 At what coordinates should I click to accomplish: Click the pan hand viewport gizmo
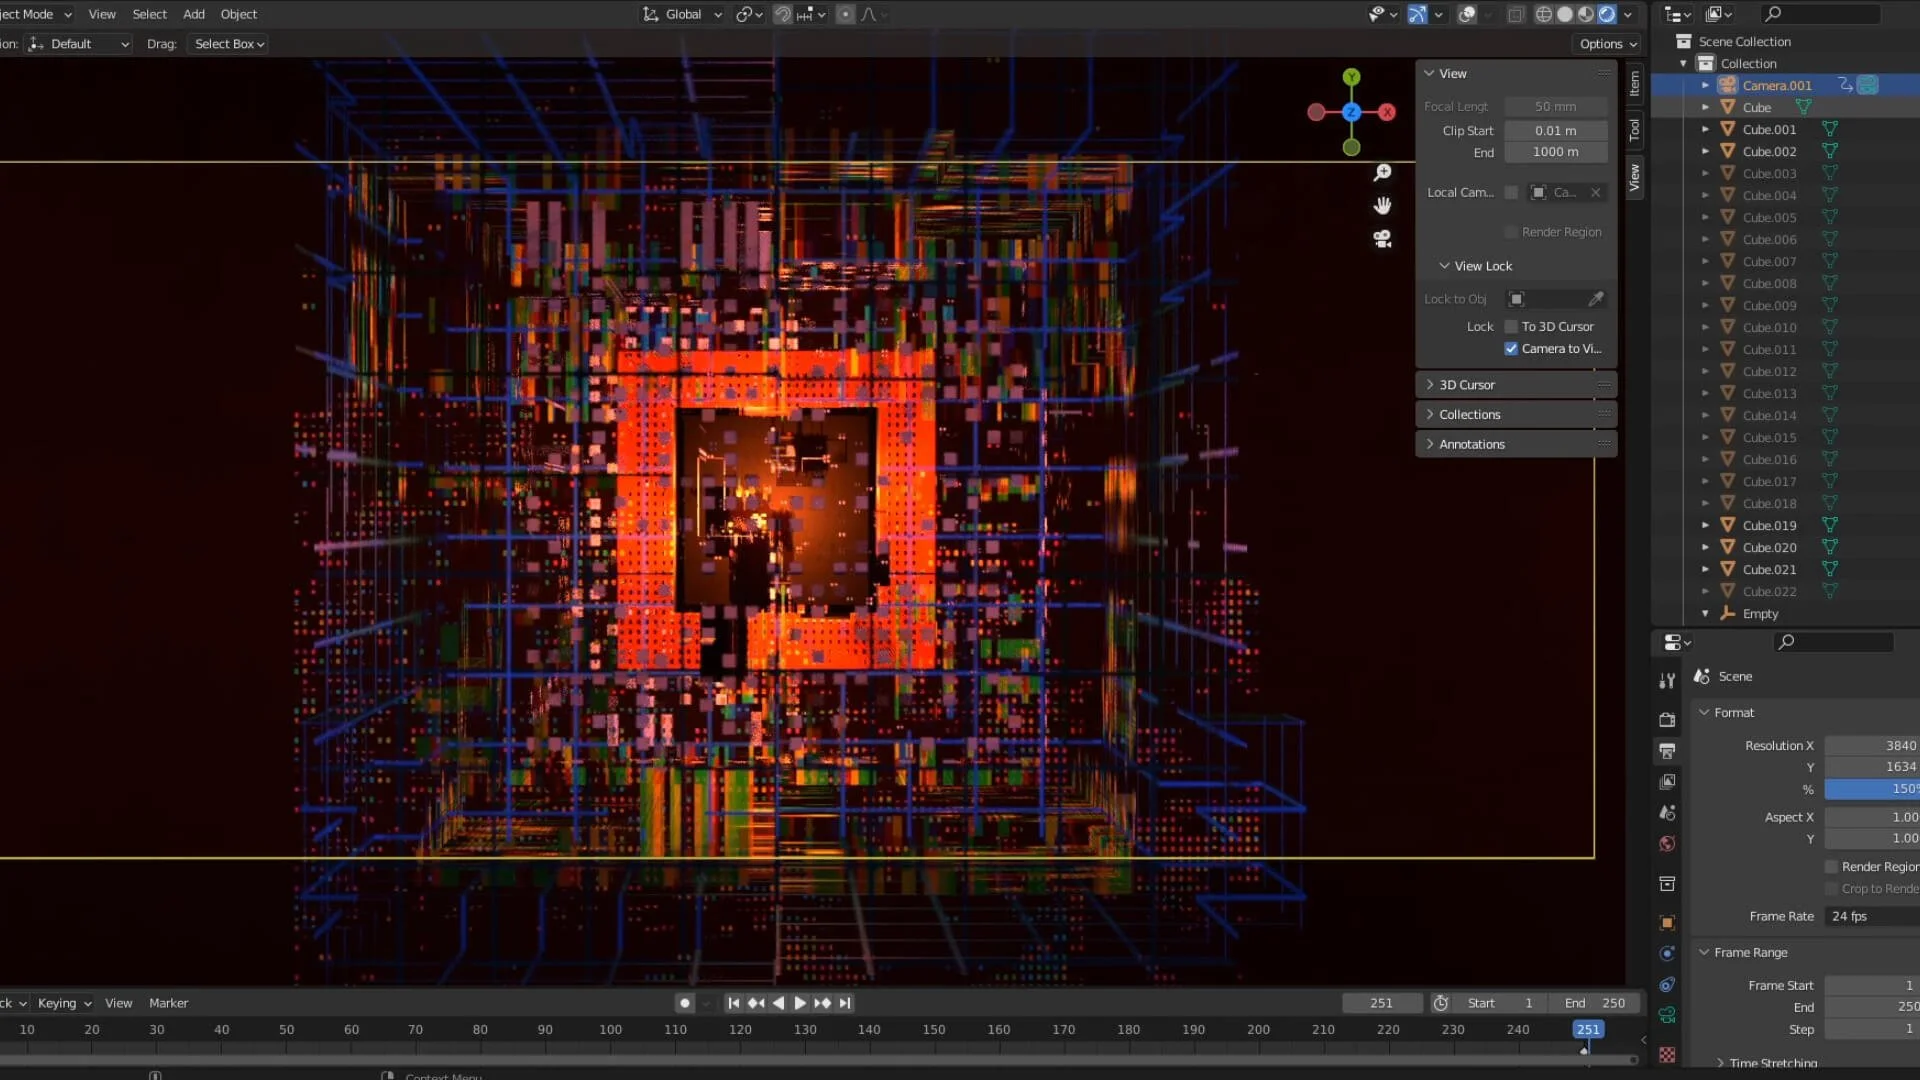(x=1382, y=206)
